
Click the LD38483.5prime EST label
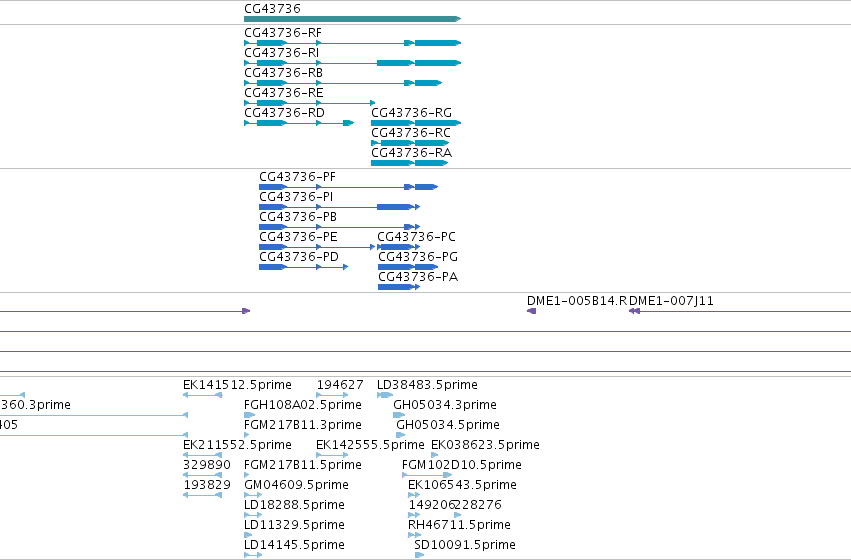pos(427,385)
